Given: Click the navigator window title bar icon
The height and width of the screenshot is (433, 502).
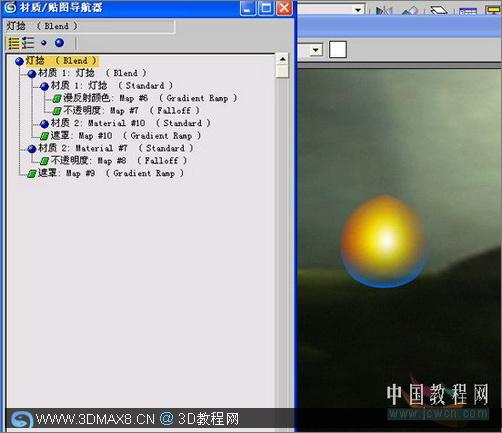Looking at the screenshot, I should click(x=10, y=7).
